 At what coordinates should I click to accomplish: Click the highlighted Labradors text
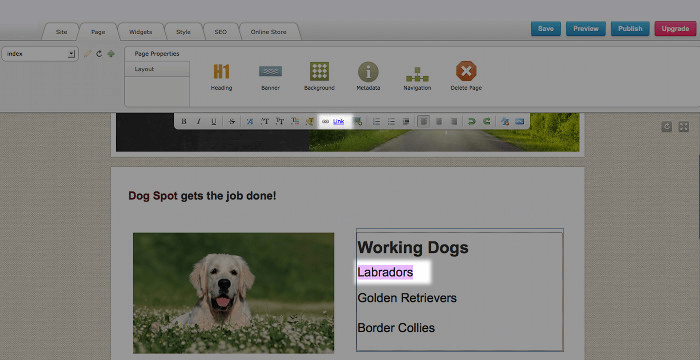(385, 272)
